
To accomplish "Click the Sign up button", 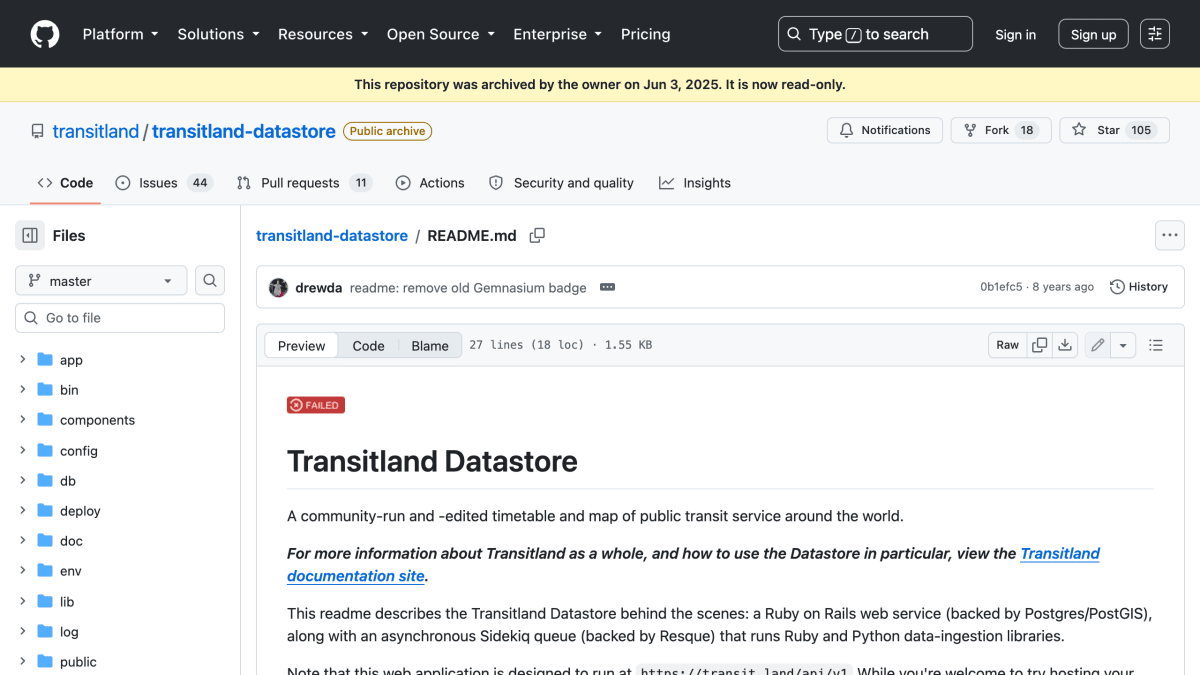I will (x=1093, y=34).
